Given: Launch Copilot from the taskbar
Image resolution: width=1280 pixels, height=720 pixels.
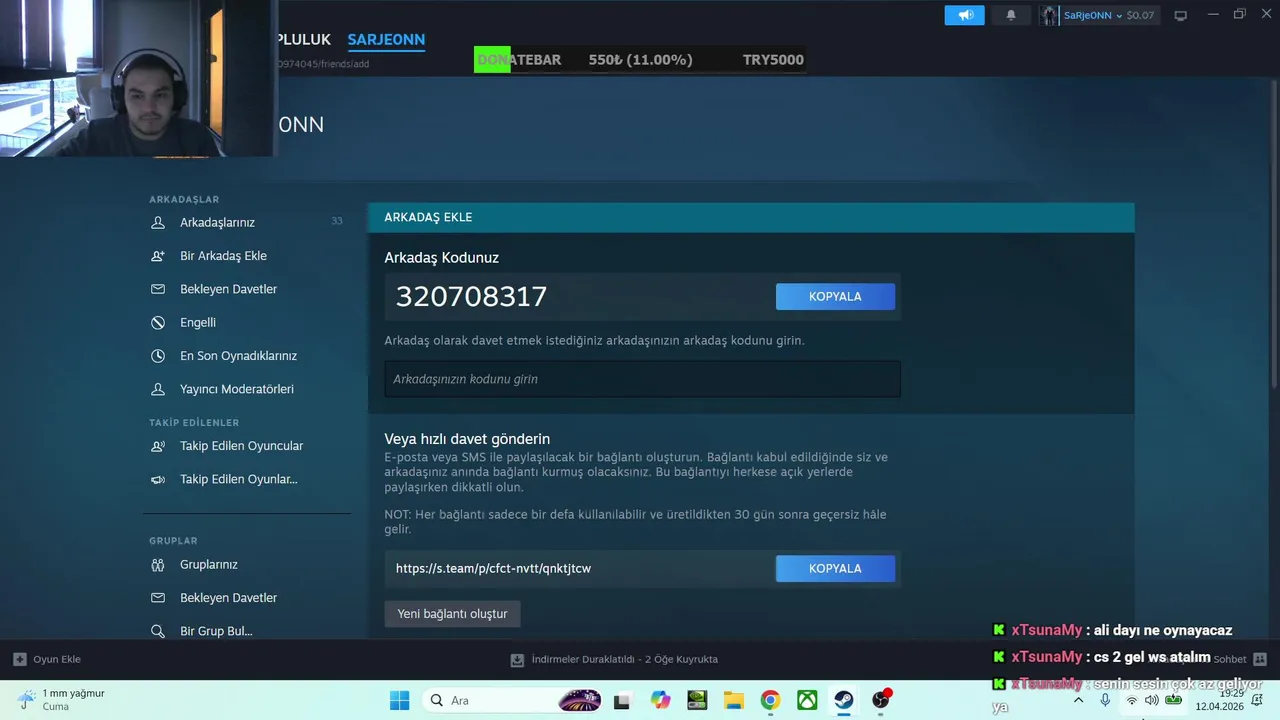Looking at the screenshot, I should 660,700.
